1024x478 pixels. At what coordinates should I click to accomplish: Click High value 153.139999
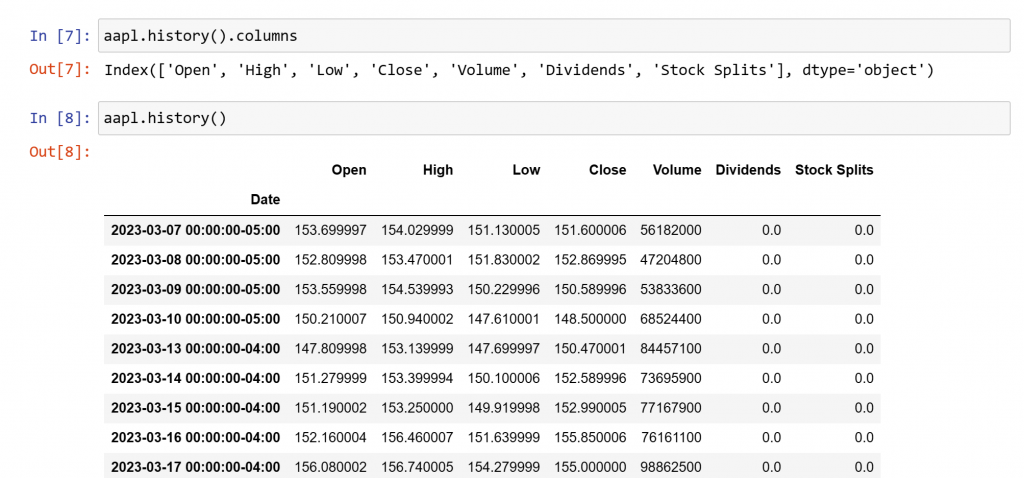(x=417, y=349)
